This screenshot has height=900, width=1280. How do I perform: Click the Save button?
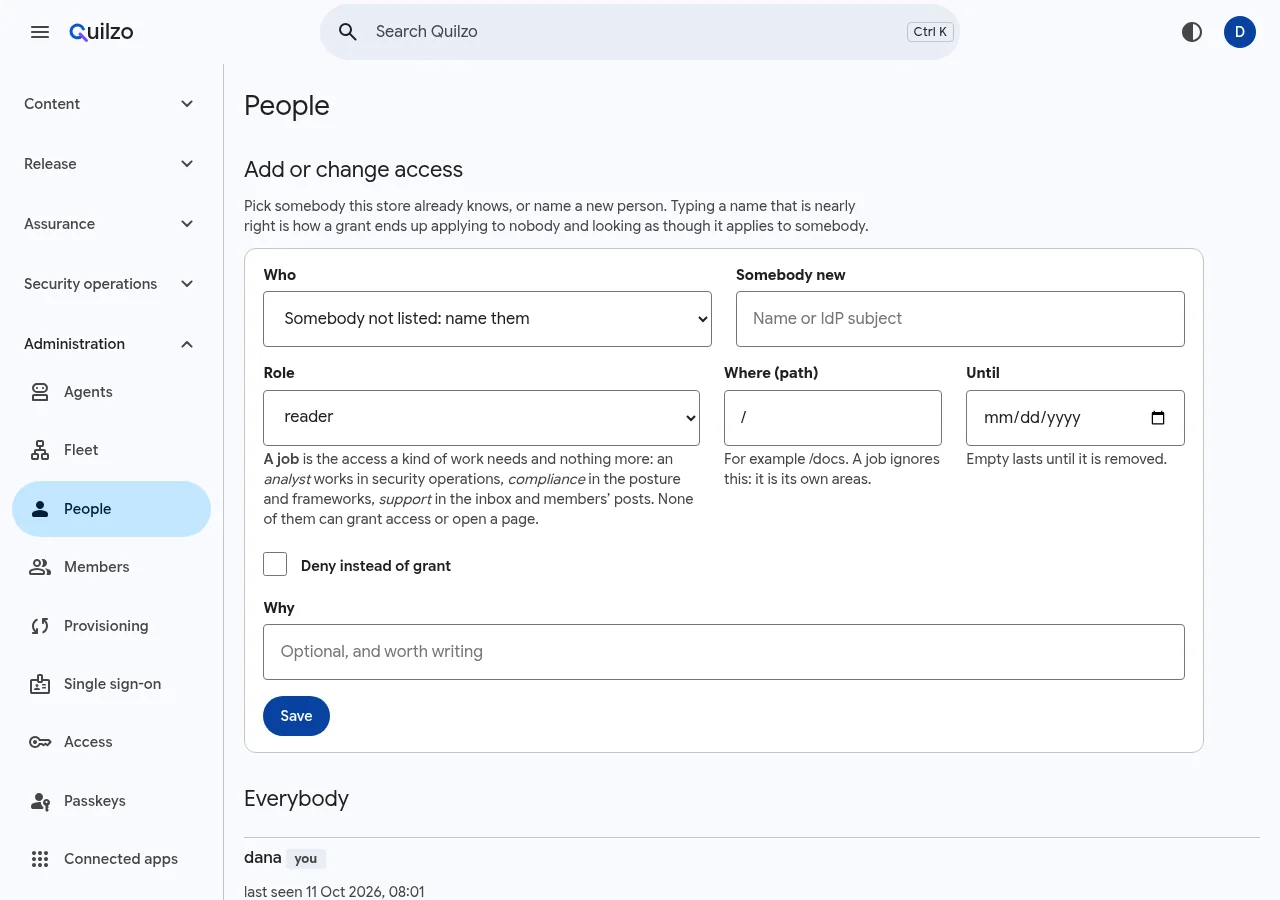pyautogui.click(x=296, y=716)
